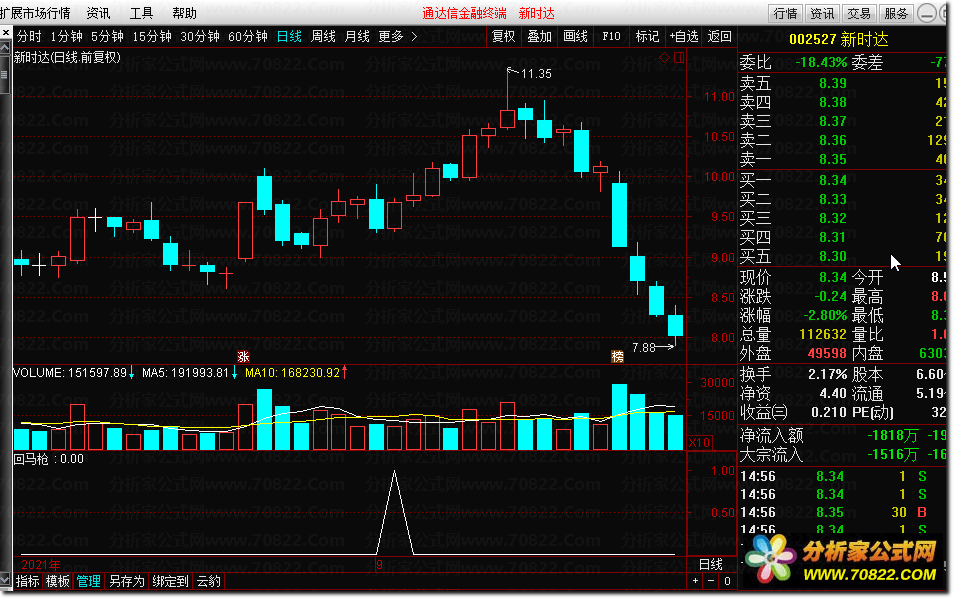Switch to the 分时 chart tab

tap(29, 37)
